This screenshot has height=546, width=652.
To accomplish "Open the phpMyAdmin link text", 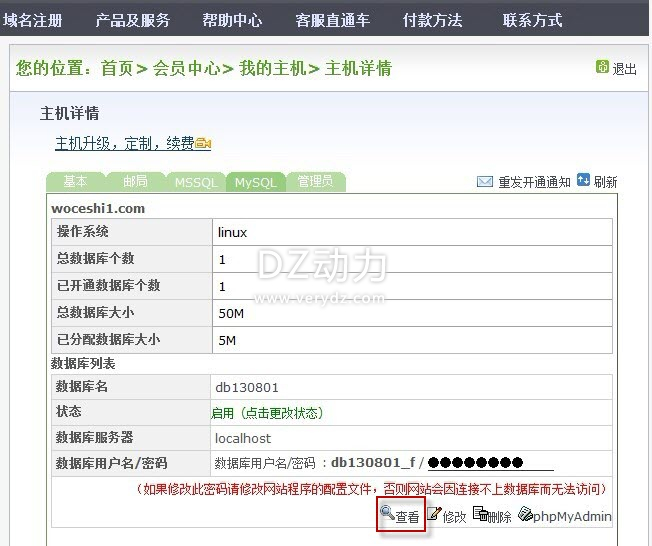I will pyautogui.click(x=572, y=516).
